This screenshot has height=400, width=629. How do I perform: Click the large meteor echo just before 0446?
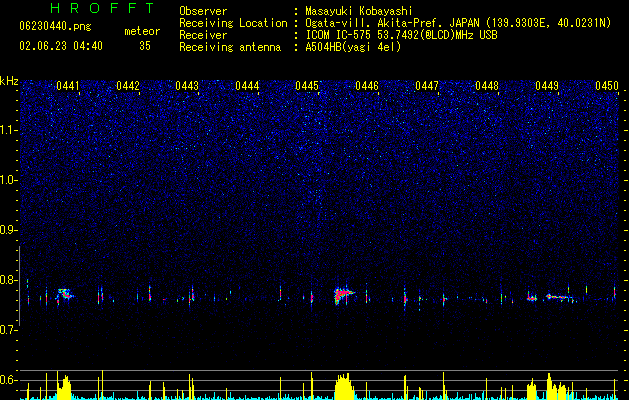(343, 295)
